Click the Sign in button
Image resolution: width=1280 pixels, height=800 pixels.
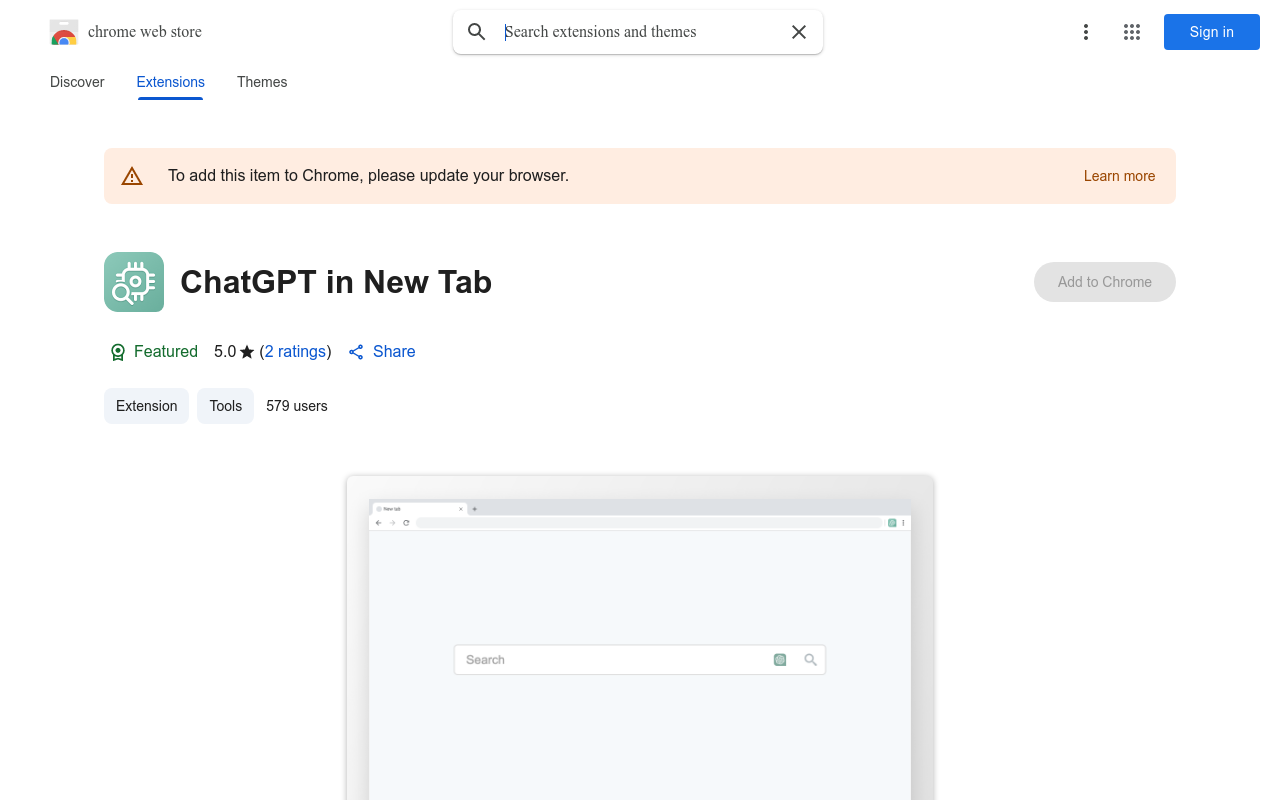(1212, 32)
